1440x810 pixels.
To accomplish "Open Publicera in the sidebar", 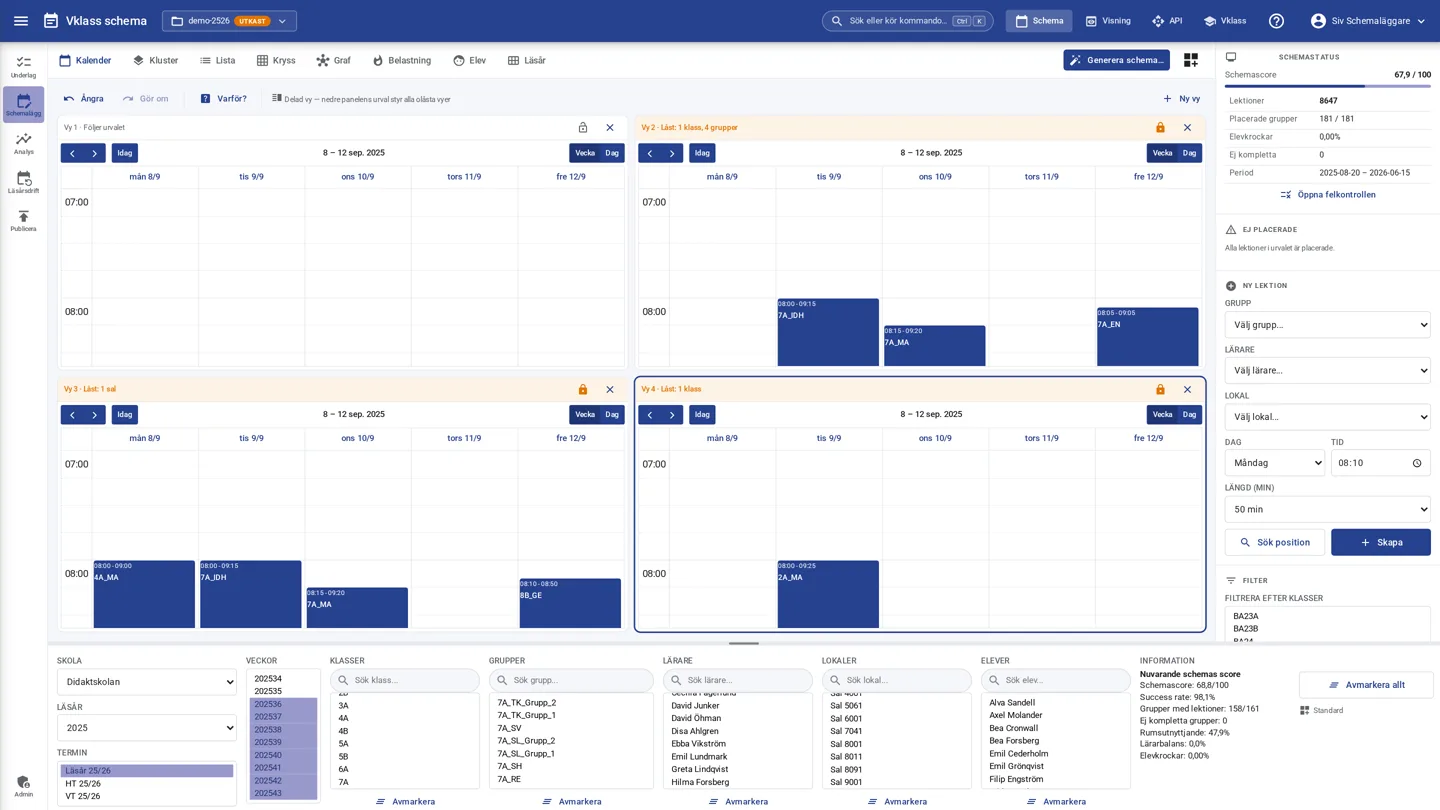I will click(23, 221).
